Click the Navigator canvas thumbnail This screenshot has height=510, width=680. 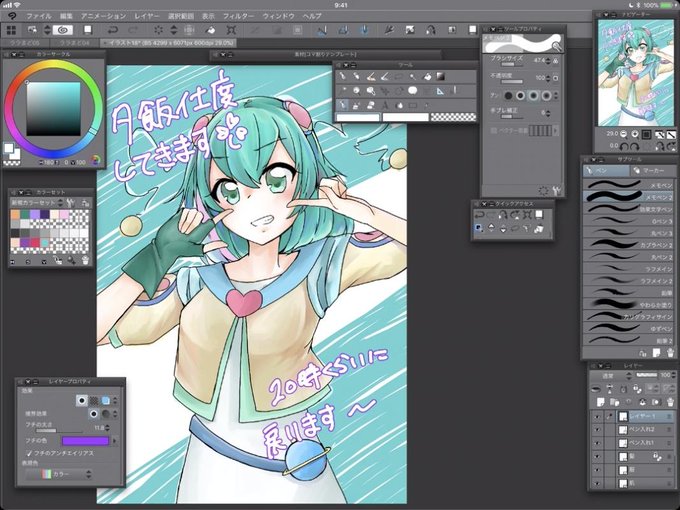pos(635,73)
